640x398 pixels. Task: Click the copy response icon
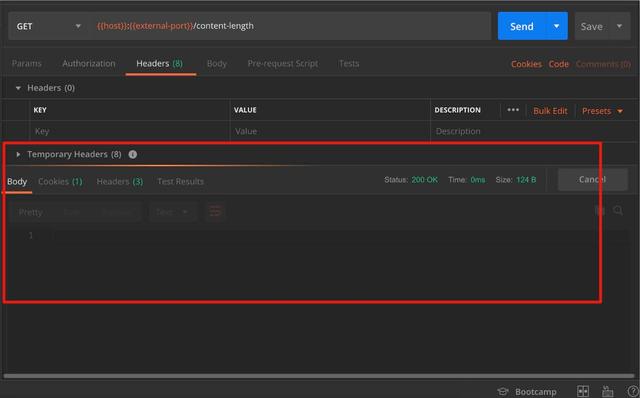point(600,211)
